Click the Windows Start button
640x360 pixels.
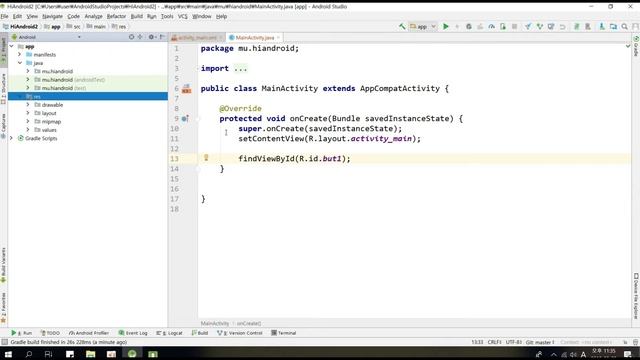8,354
